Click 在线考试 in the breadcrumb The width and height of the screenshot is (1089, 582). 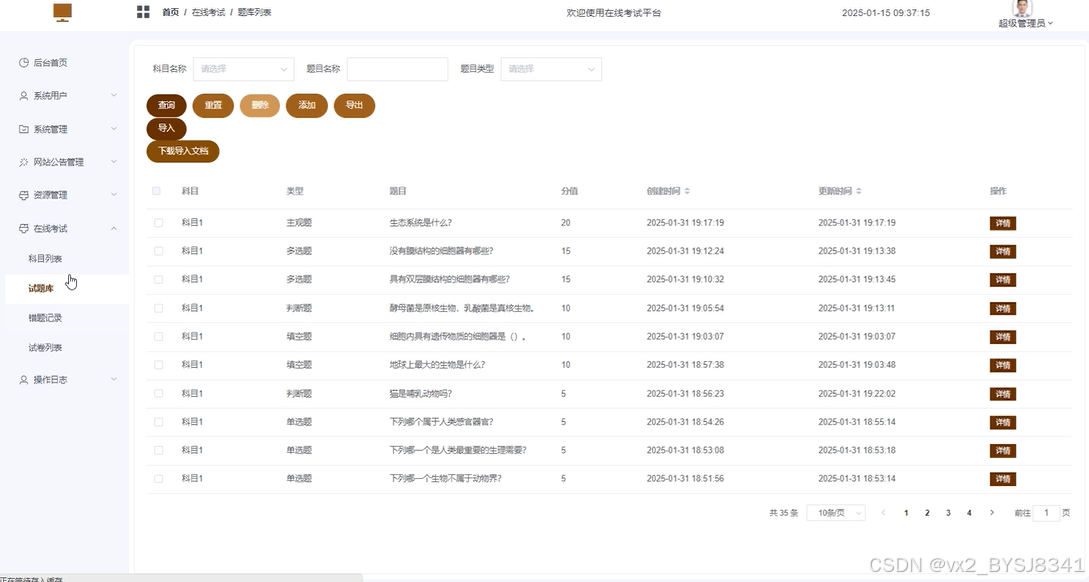pyautogui.click(x=208, y=13)
